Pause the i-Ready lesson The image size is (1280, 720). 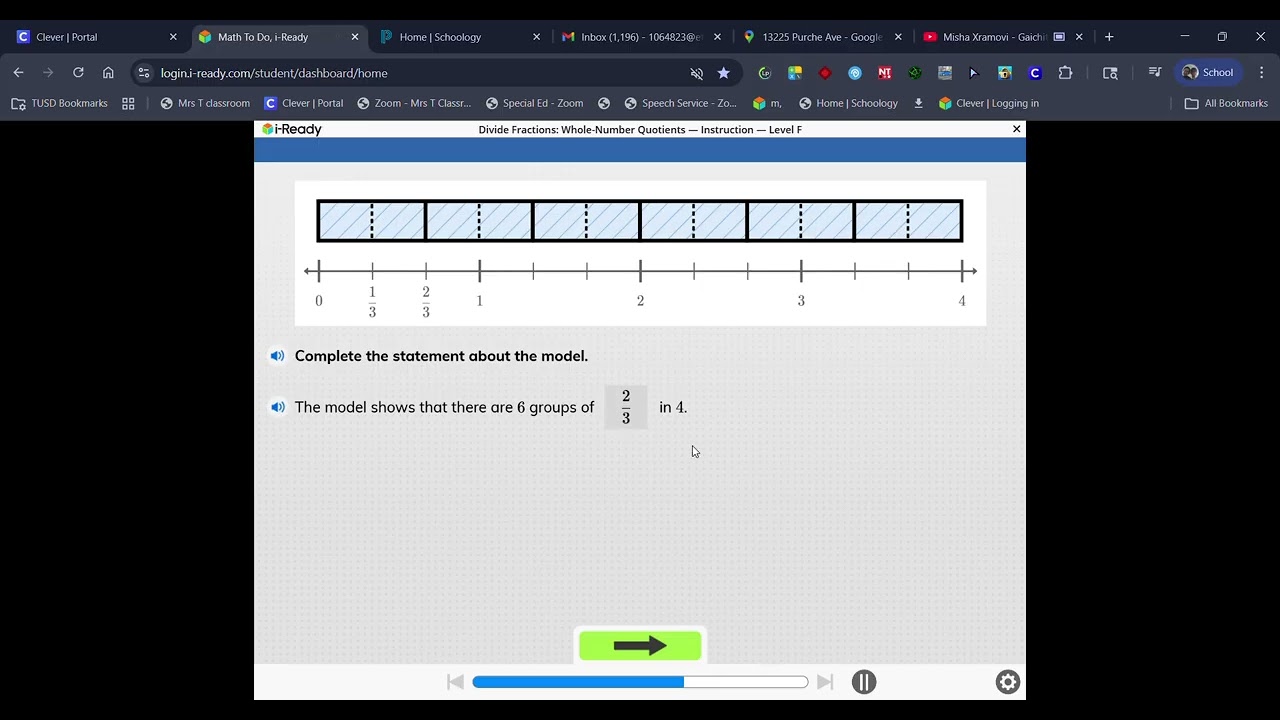(864, 682)
